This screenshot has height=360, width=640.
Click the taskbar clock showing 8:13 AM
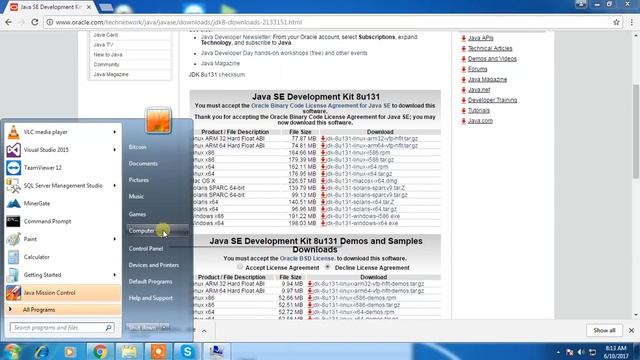pyautogui.click(x=616, y=352)
